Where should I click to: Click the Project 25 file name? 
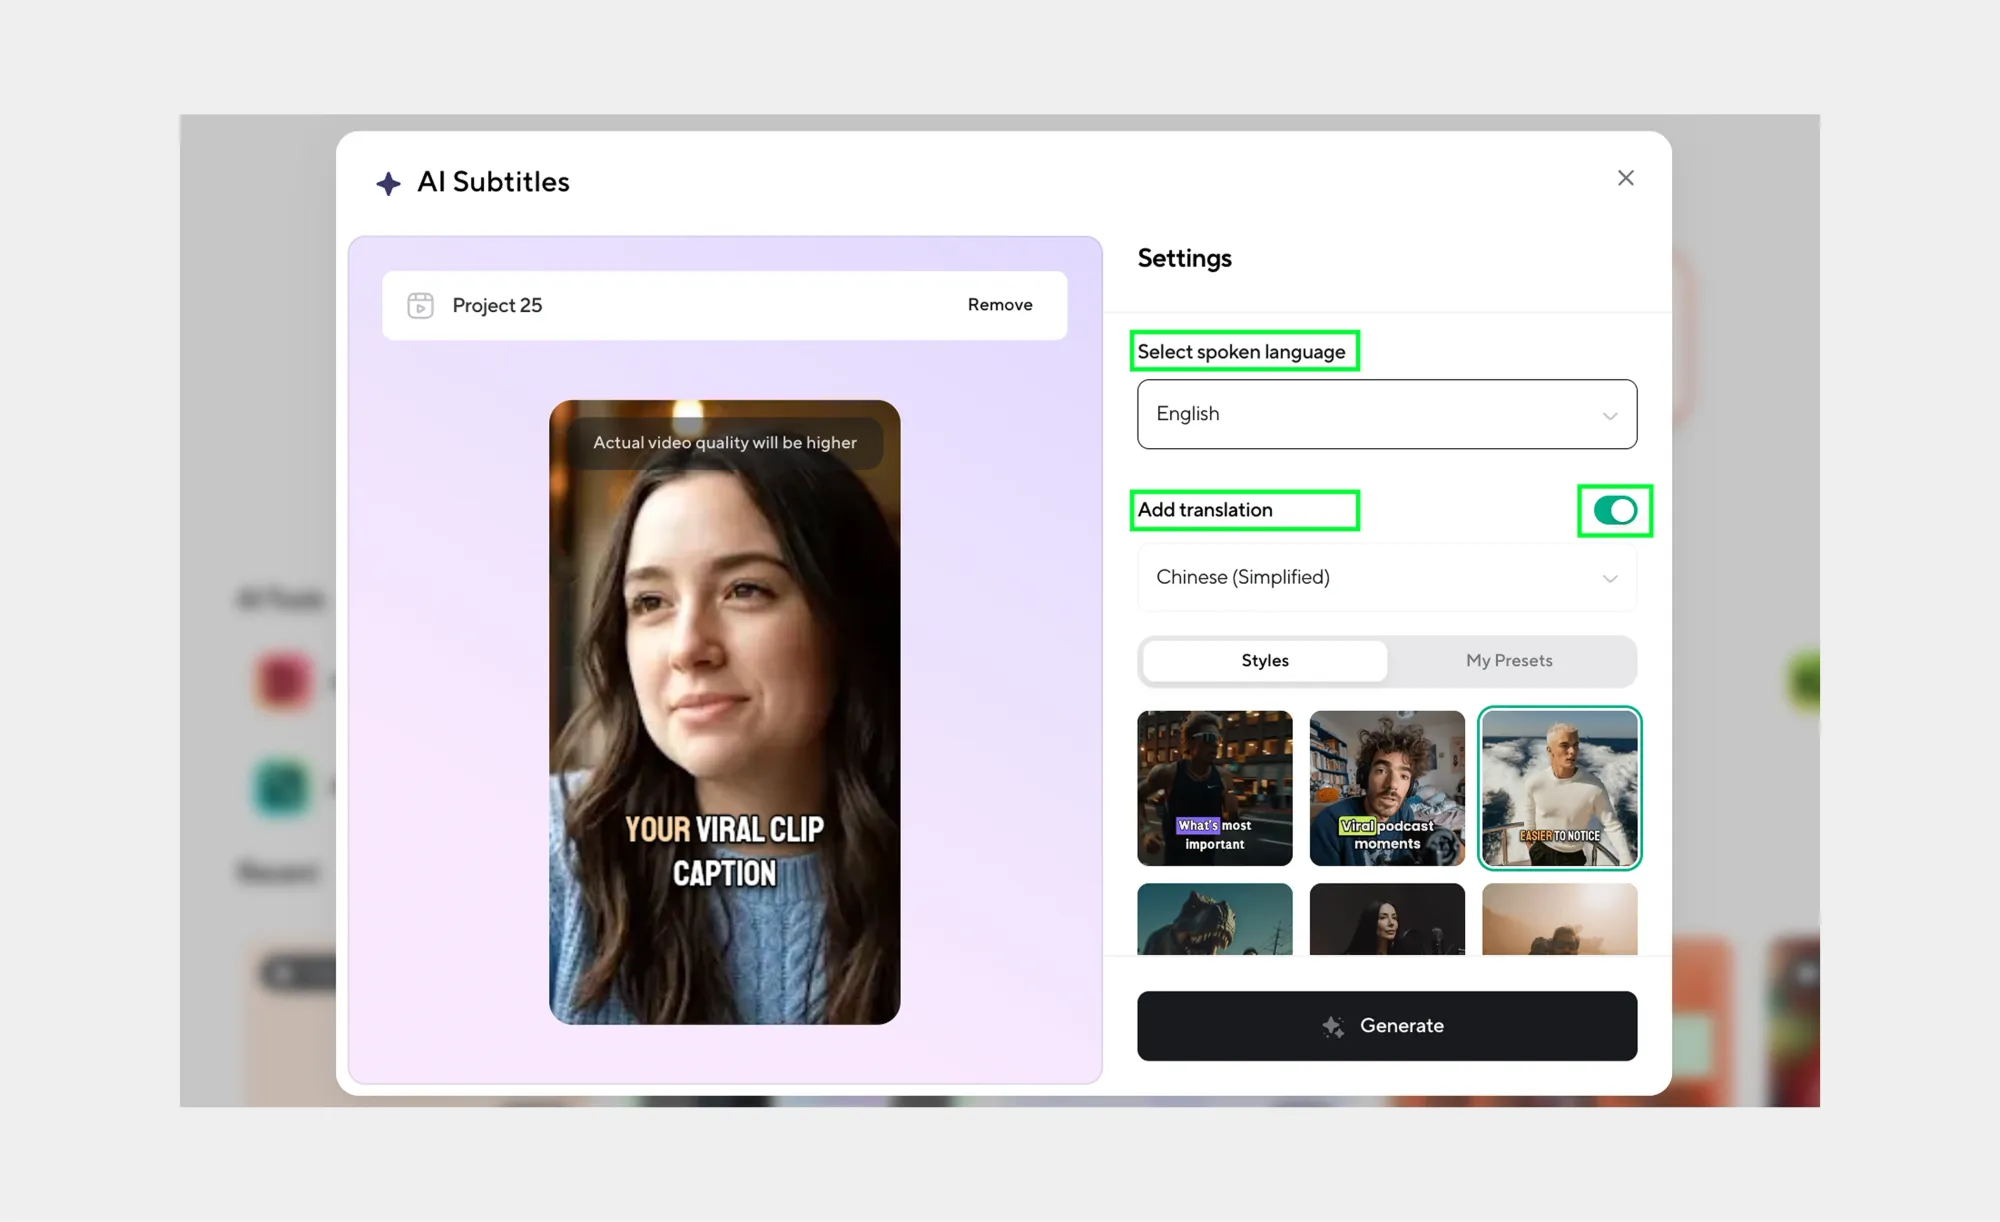(x=497, y=305)
